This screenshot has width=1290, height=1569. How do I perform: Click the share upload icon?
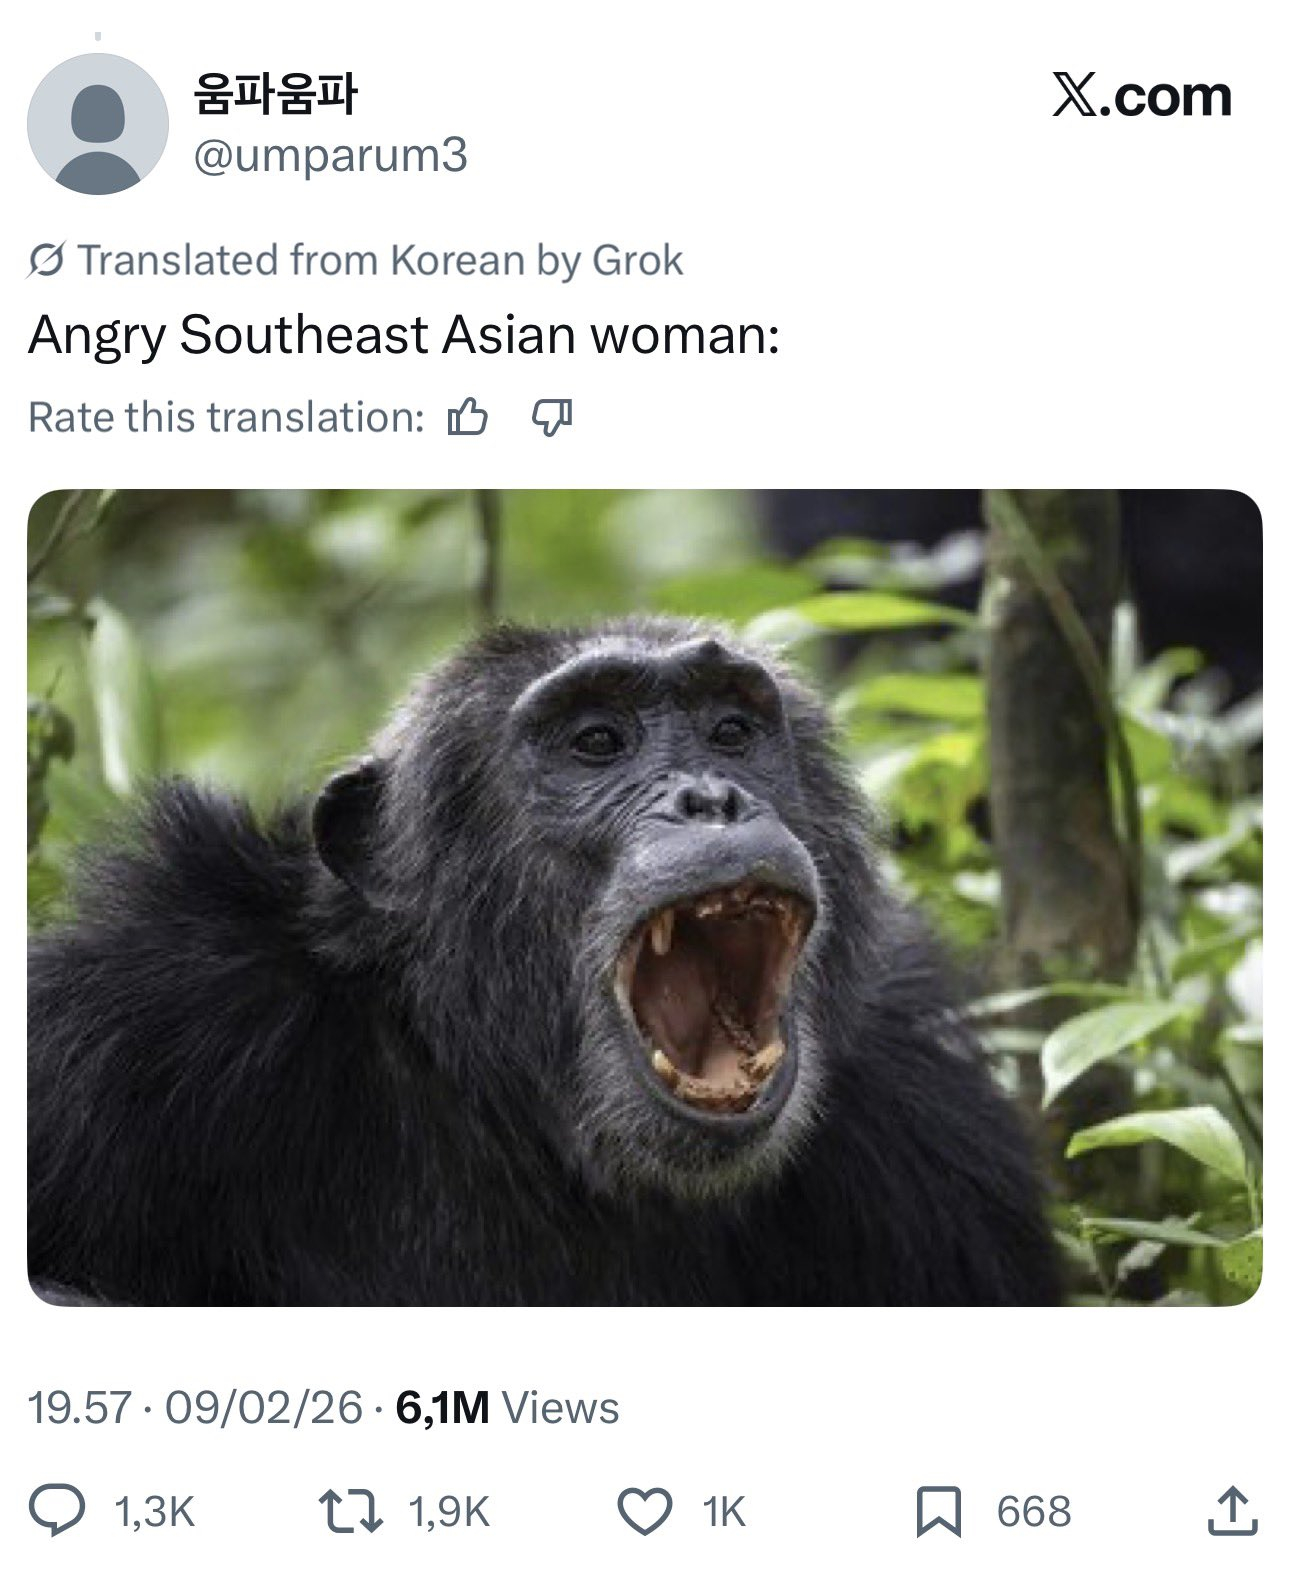[x=1230, y=1510]
